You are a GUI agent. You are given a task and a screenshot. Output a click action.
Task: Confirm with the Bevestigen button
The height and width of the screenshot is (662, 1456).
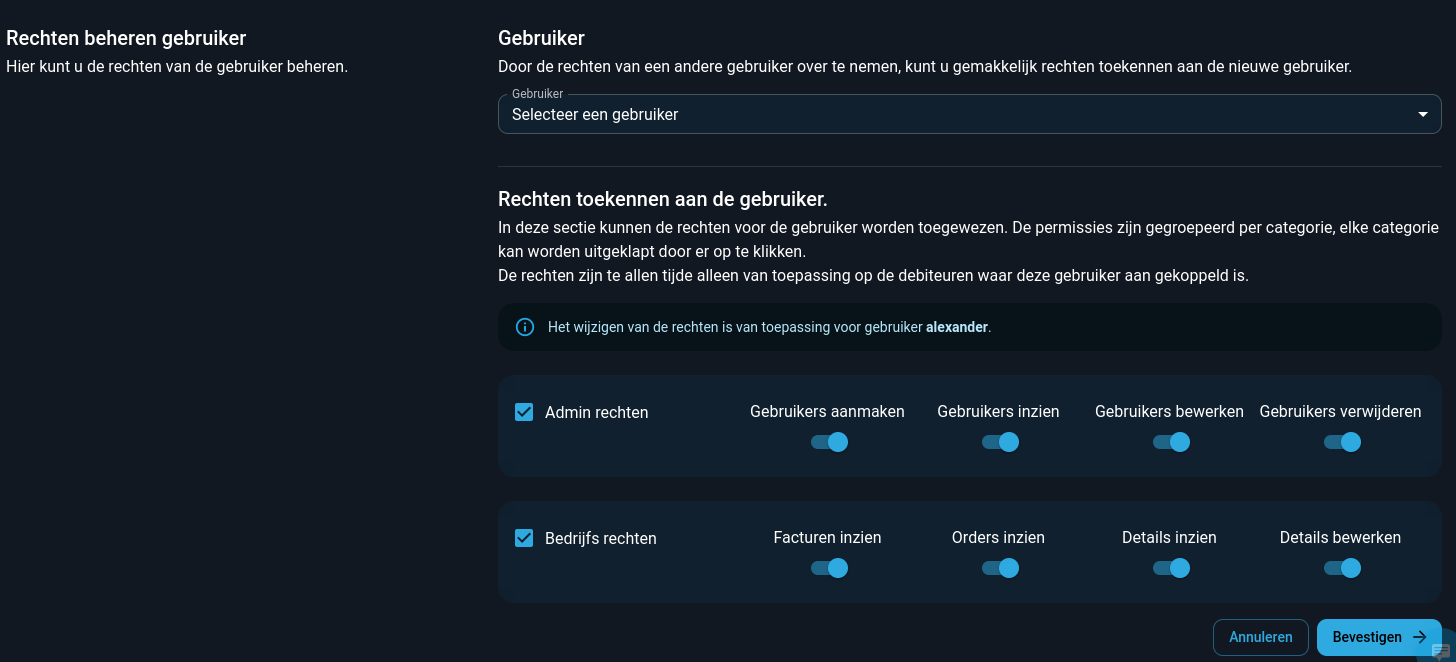[1379, 637]
